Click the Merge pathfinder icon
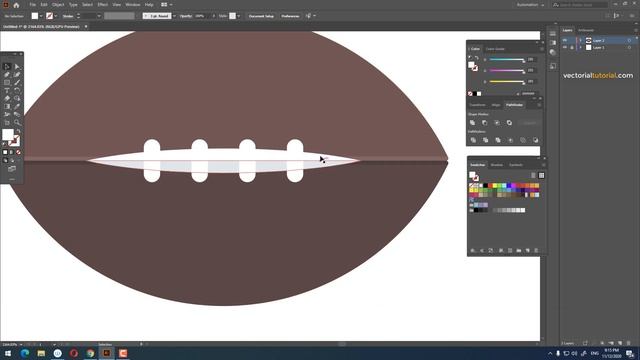640x360 pixels. 498,140
